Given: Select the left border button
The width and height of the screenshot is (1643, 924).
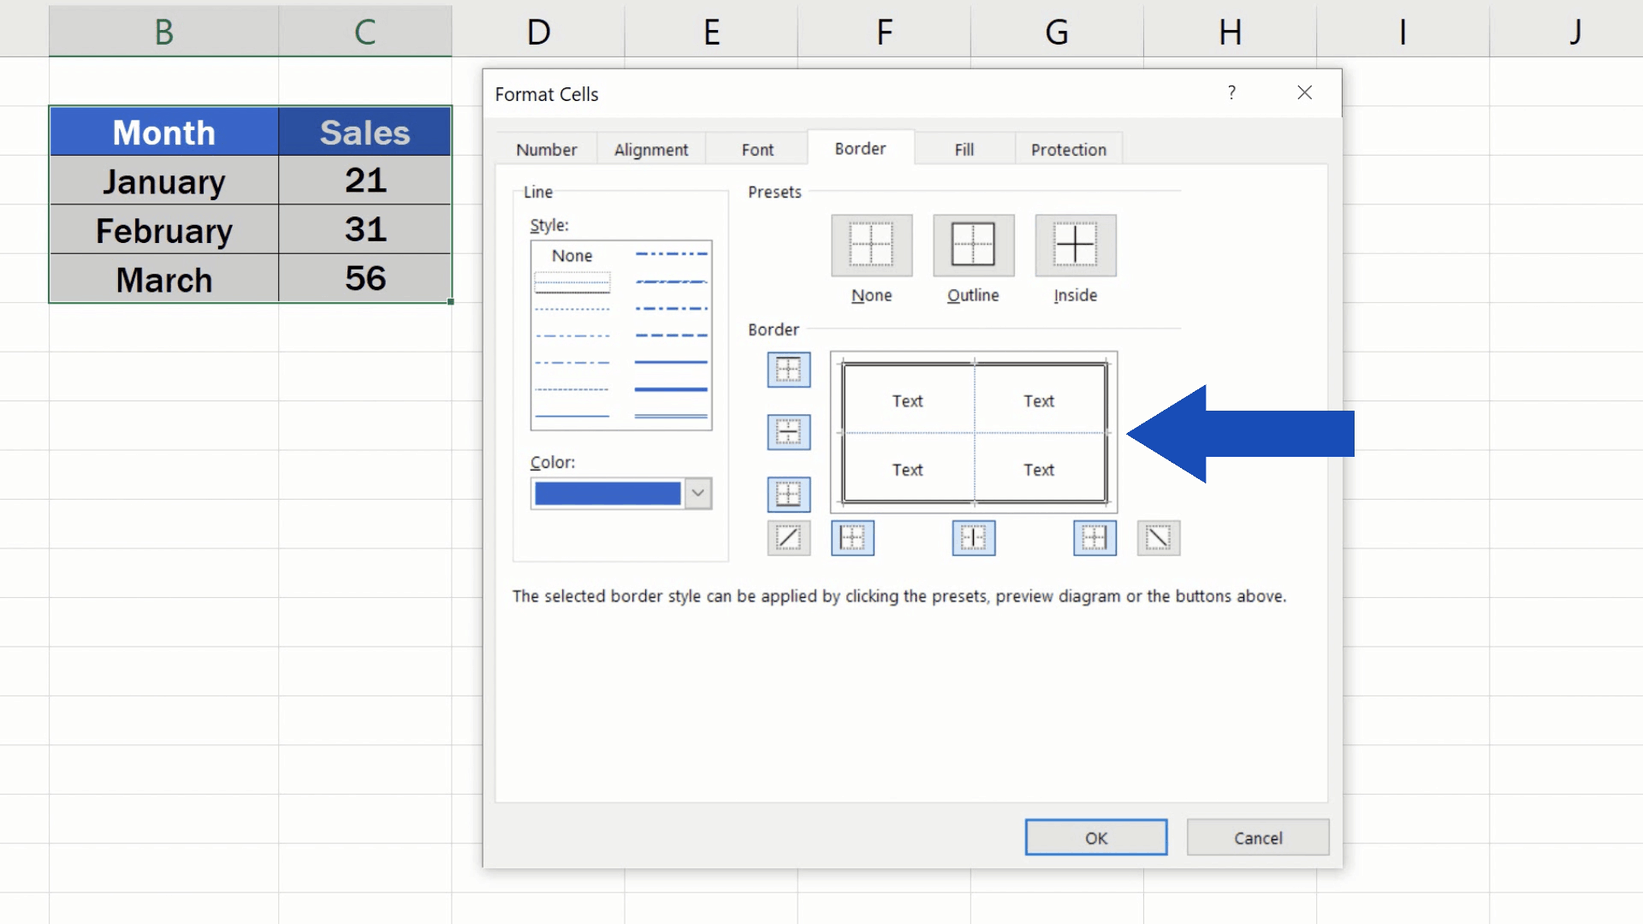Looking at the screenshot, I should 851,537.
